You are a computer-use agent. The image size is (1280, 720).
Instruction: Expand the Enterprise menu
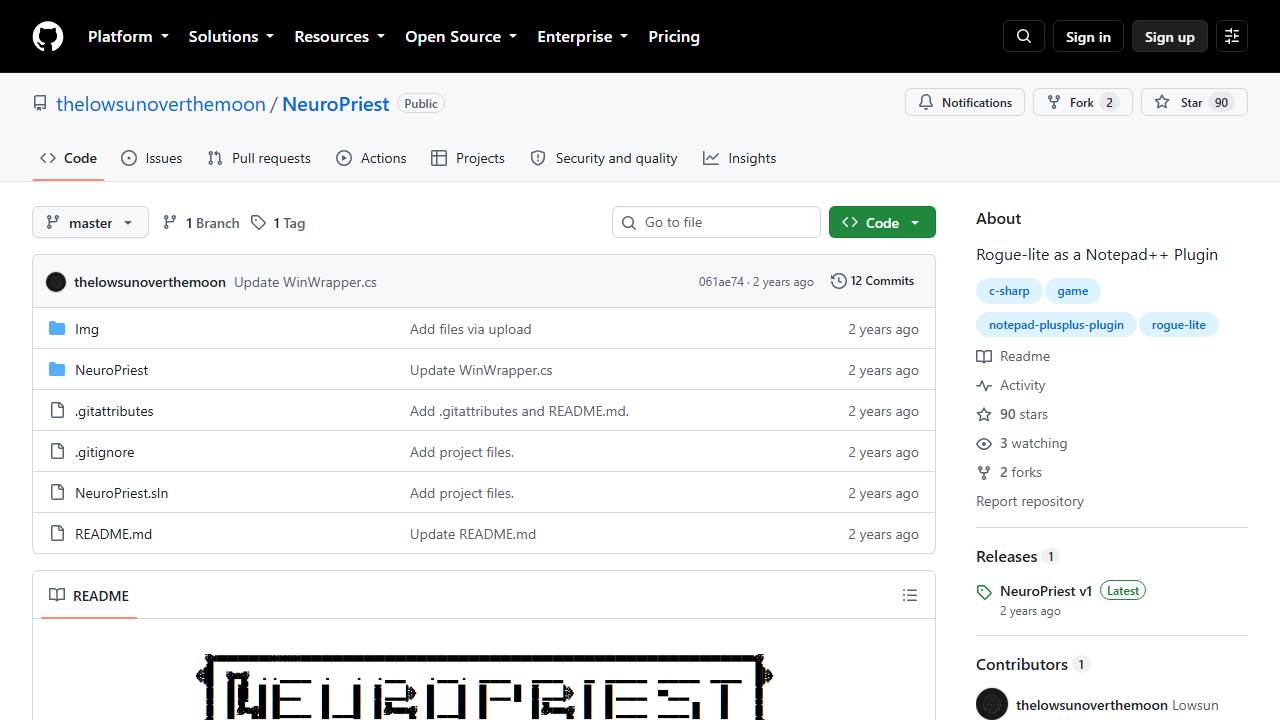583,37
